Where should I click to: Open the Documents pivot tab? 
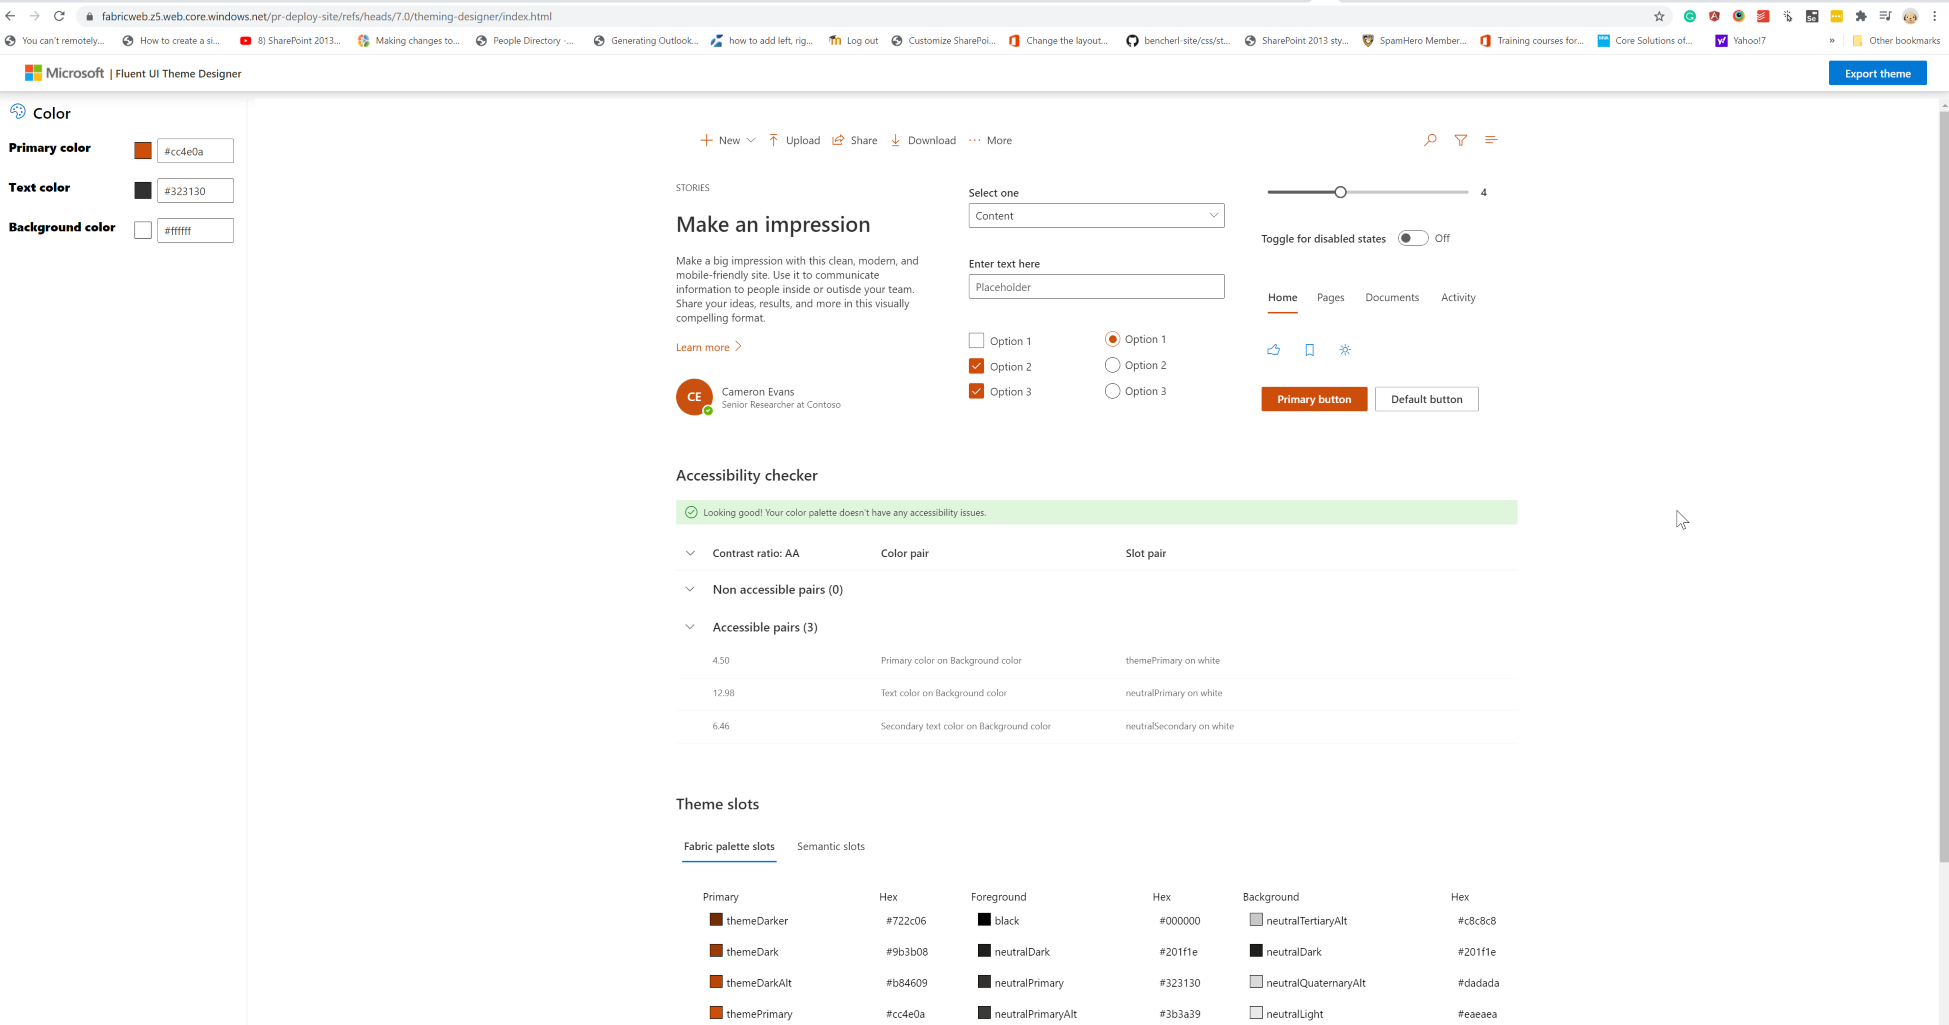click(1392, 298)
